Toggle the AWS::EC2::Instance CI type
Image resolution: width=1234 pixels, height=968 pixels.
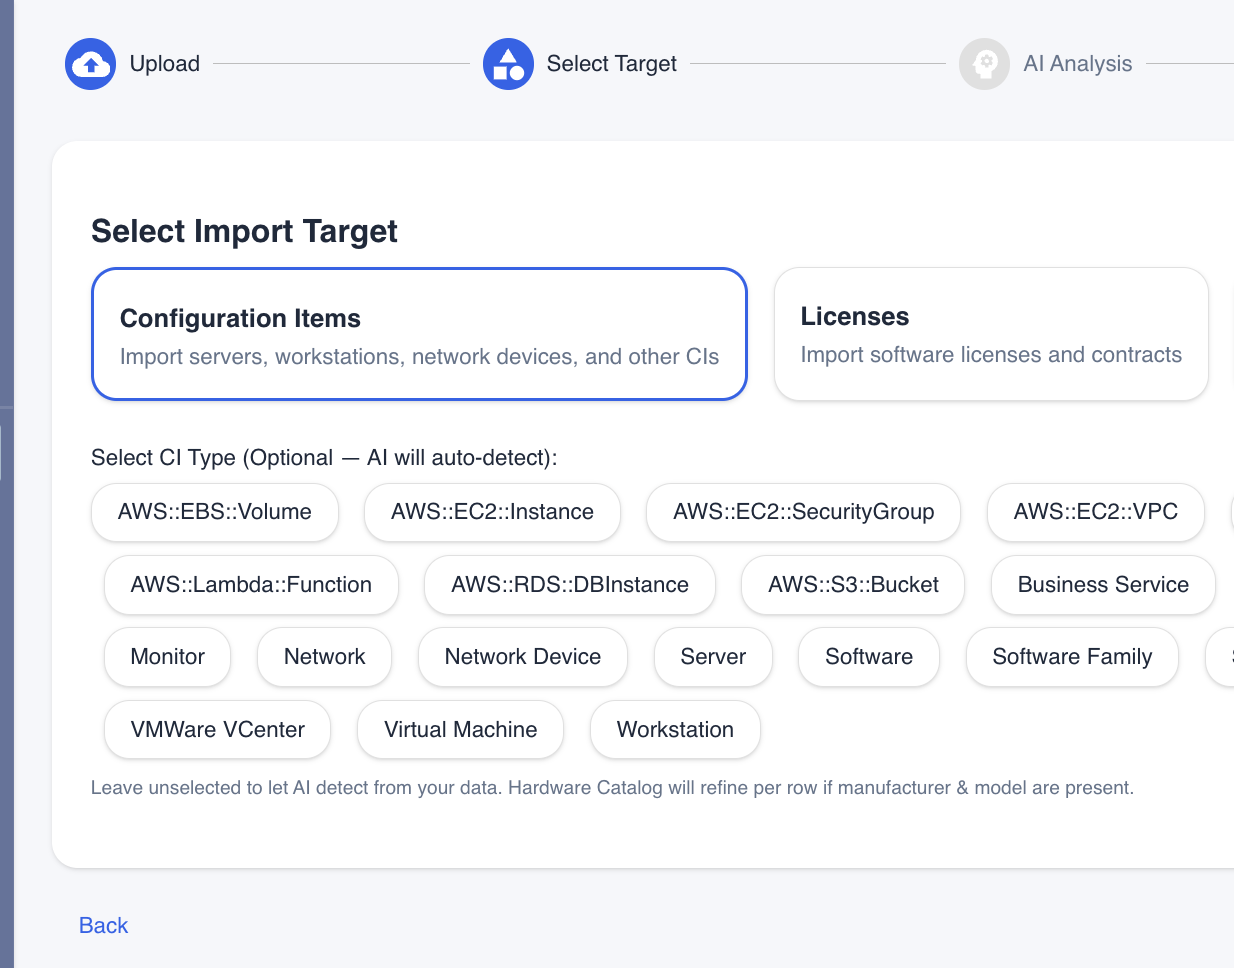click(492, 512)
